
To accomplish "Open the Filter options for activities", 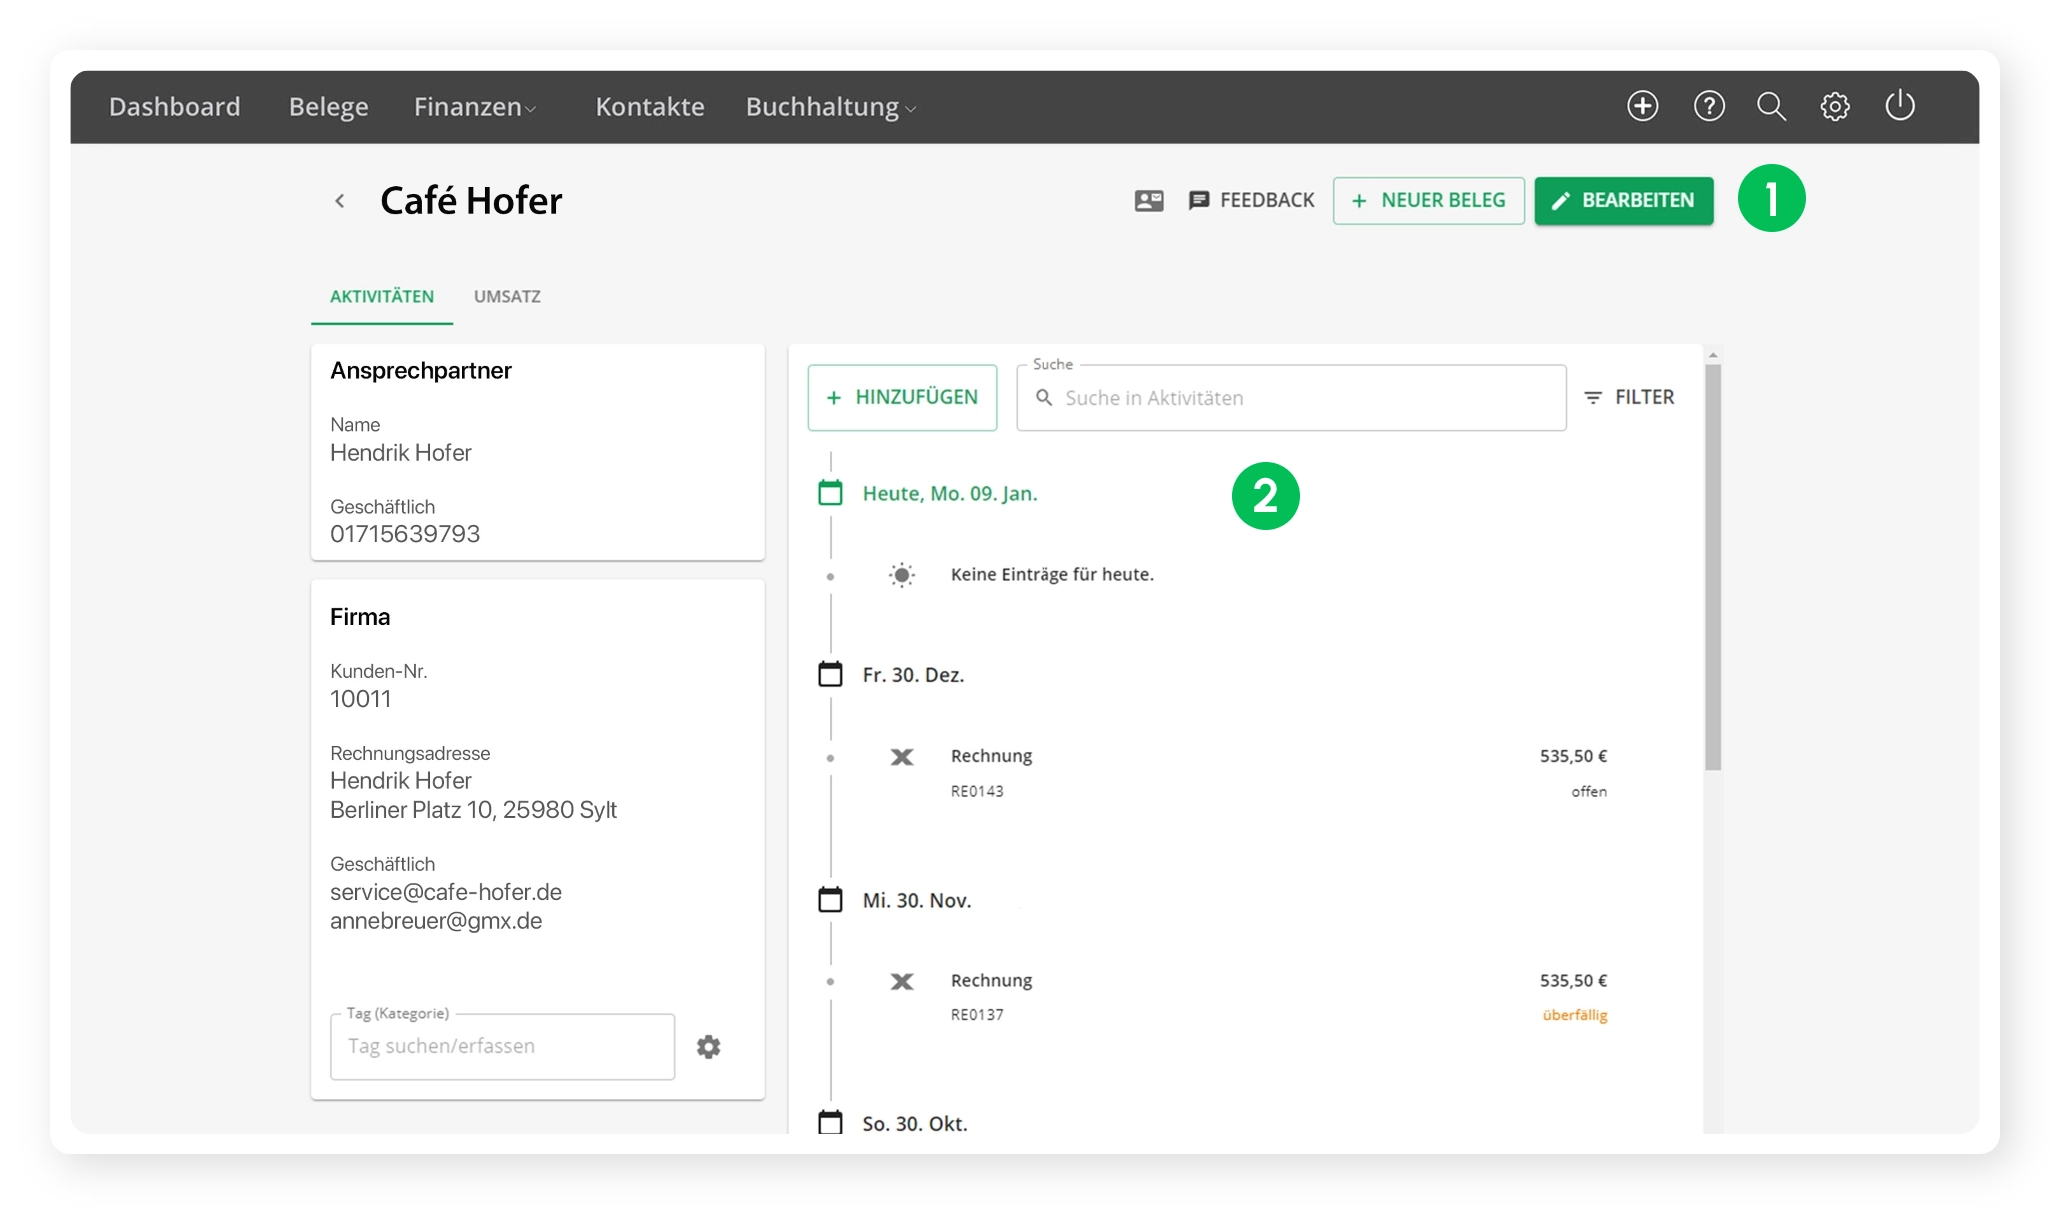I will [1629, 398].
